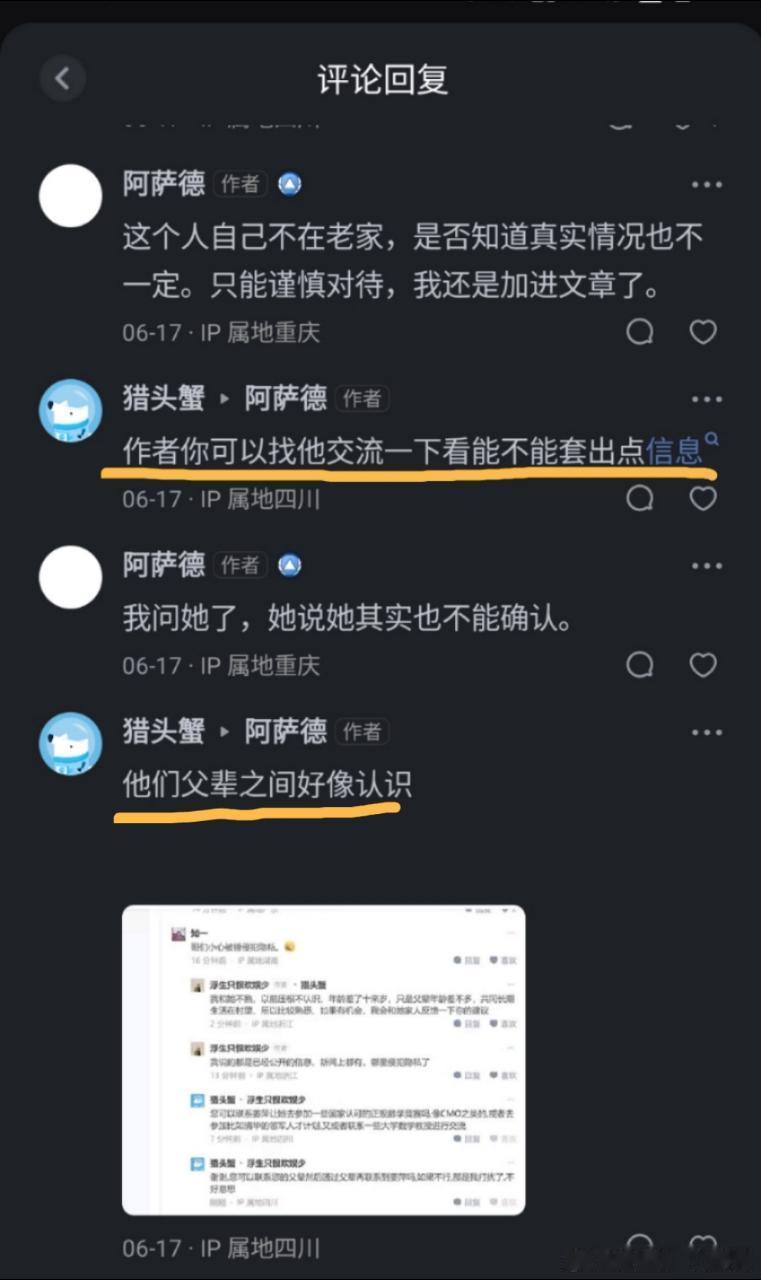Screen dimensions: 761x1280
Task: Tap the 评论回复 page title
Action: point(382,79)
